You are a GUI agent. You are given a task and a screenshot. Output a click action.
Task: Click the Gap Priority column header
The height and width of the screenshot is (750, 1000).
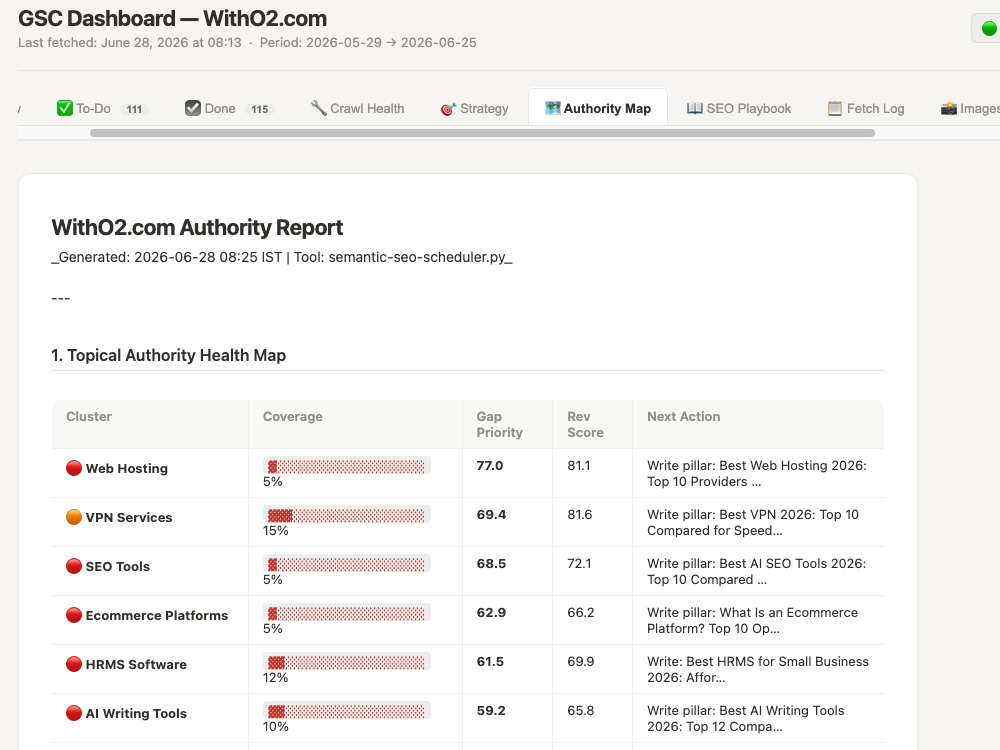click(x=499, y=424)
